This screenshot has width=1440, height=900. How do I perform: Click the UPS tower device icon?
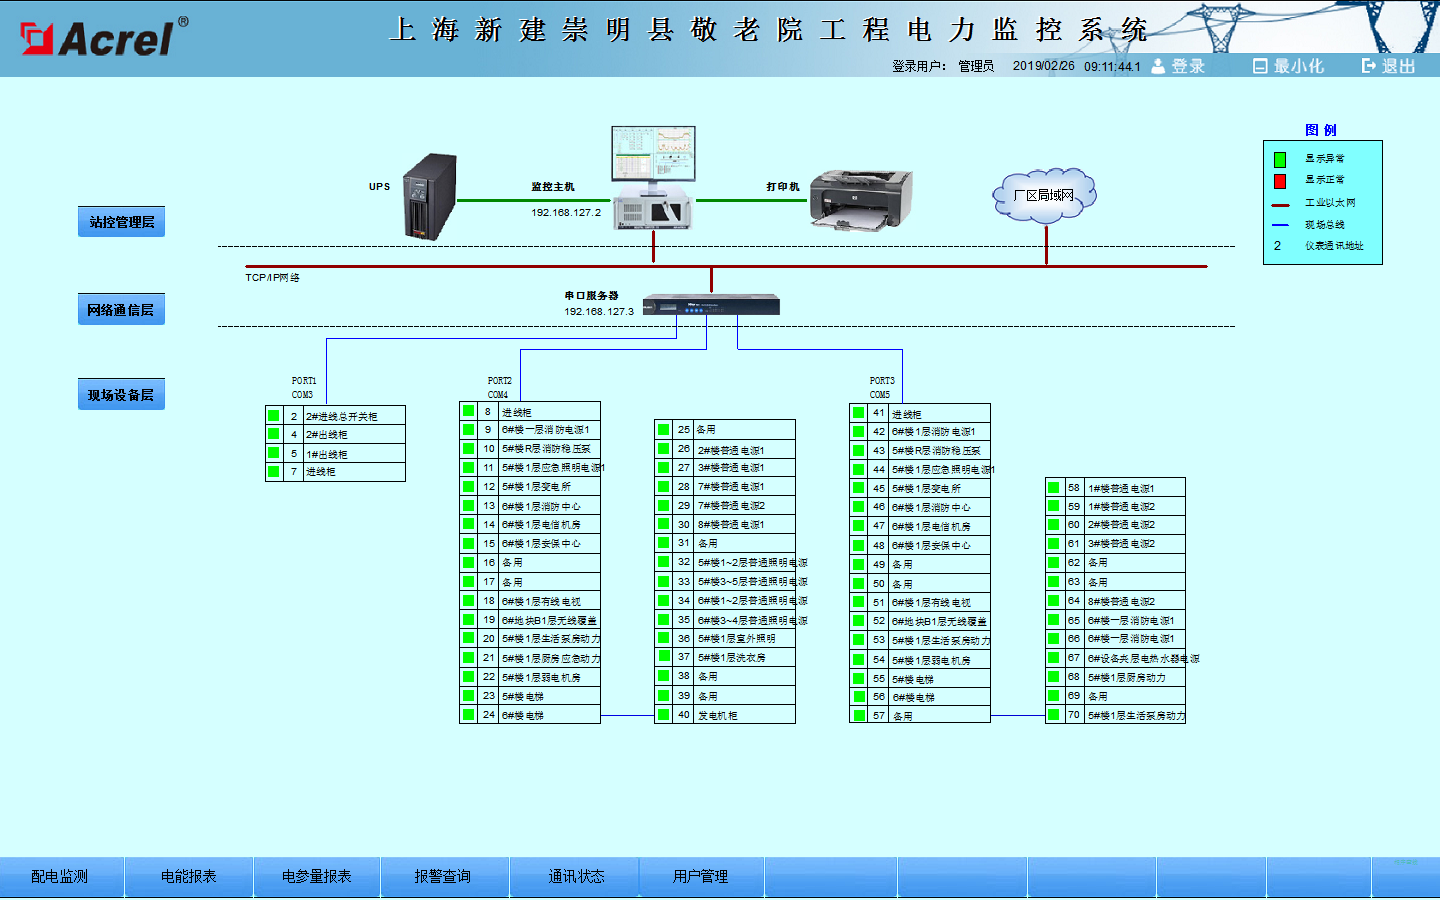430,197
